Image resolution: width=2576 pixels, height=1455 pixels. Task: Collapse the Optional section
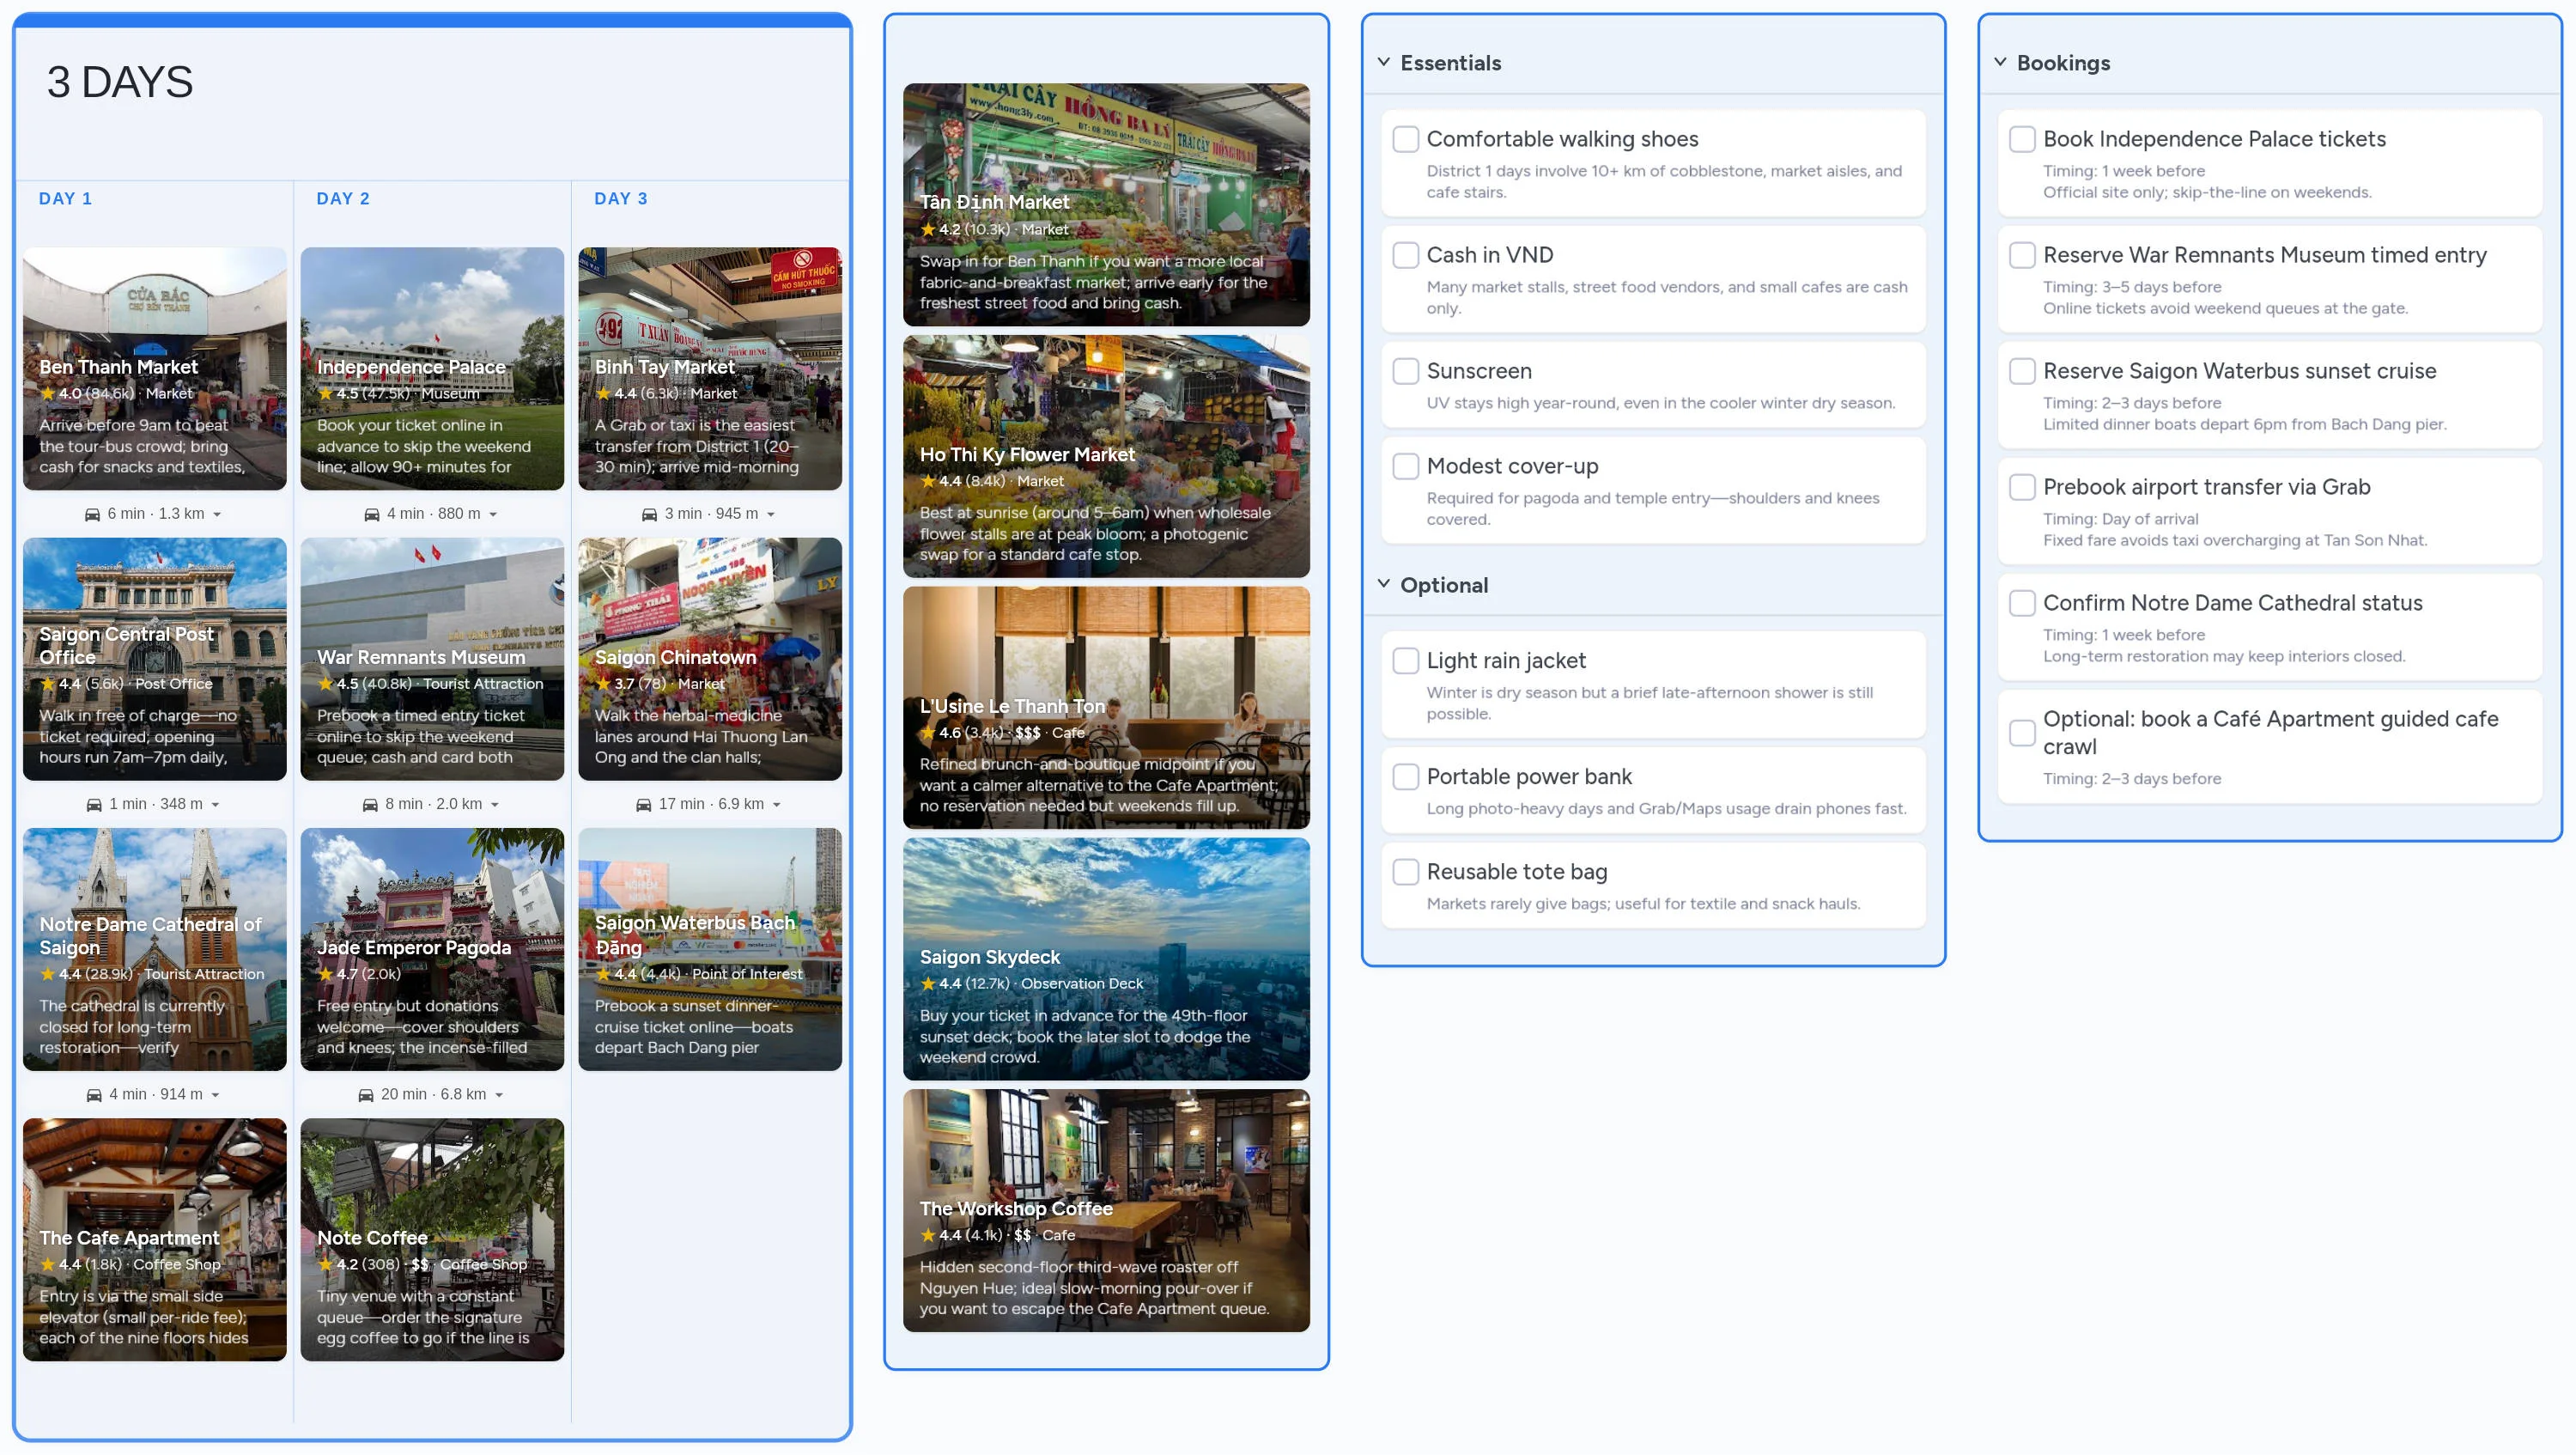click(x=1384, y=584)
